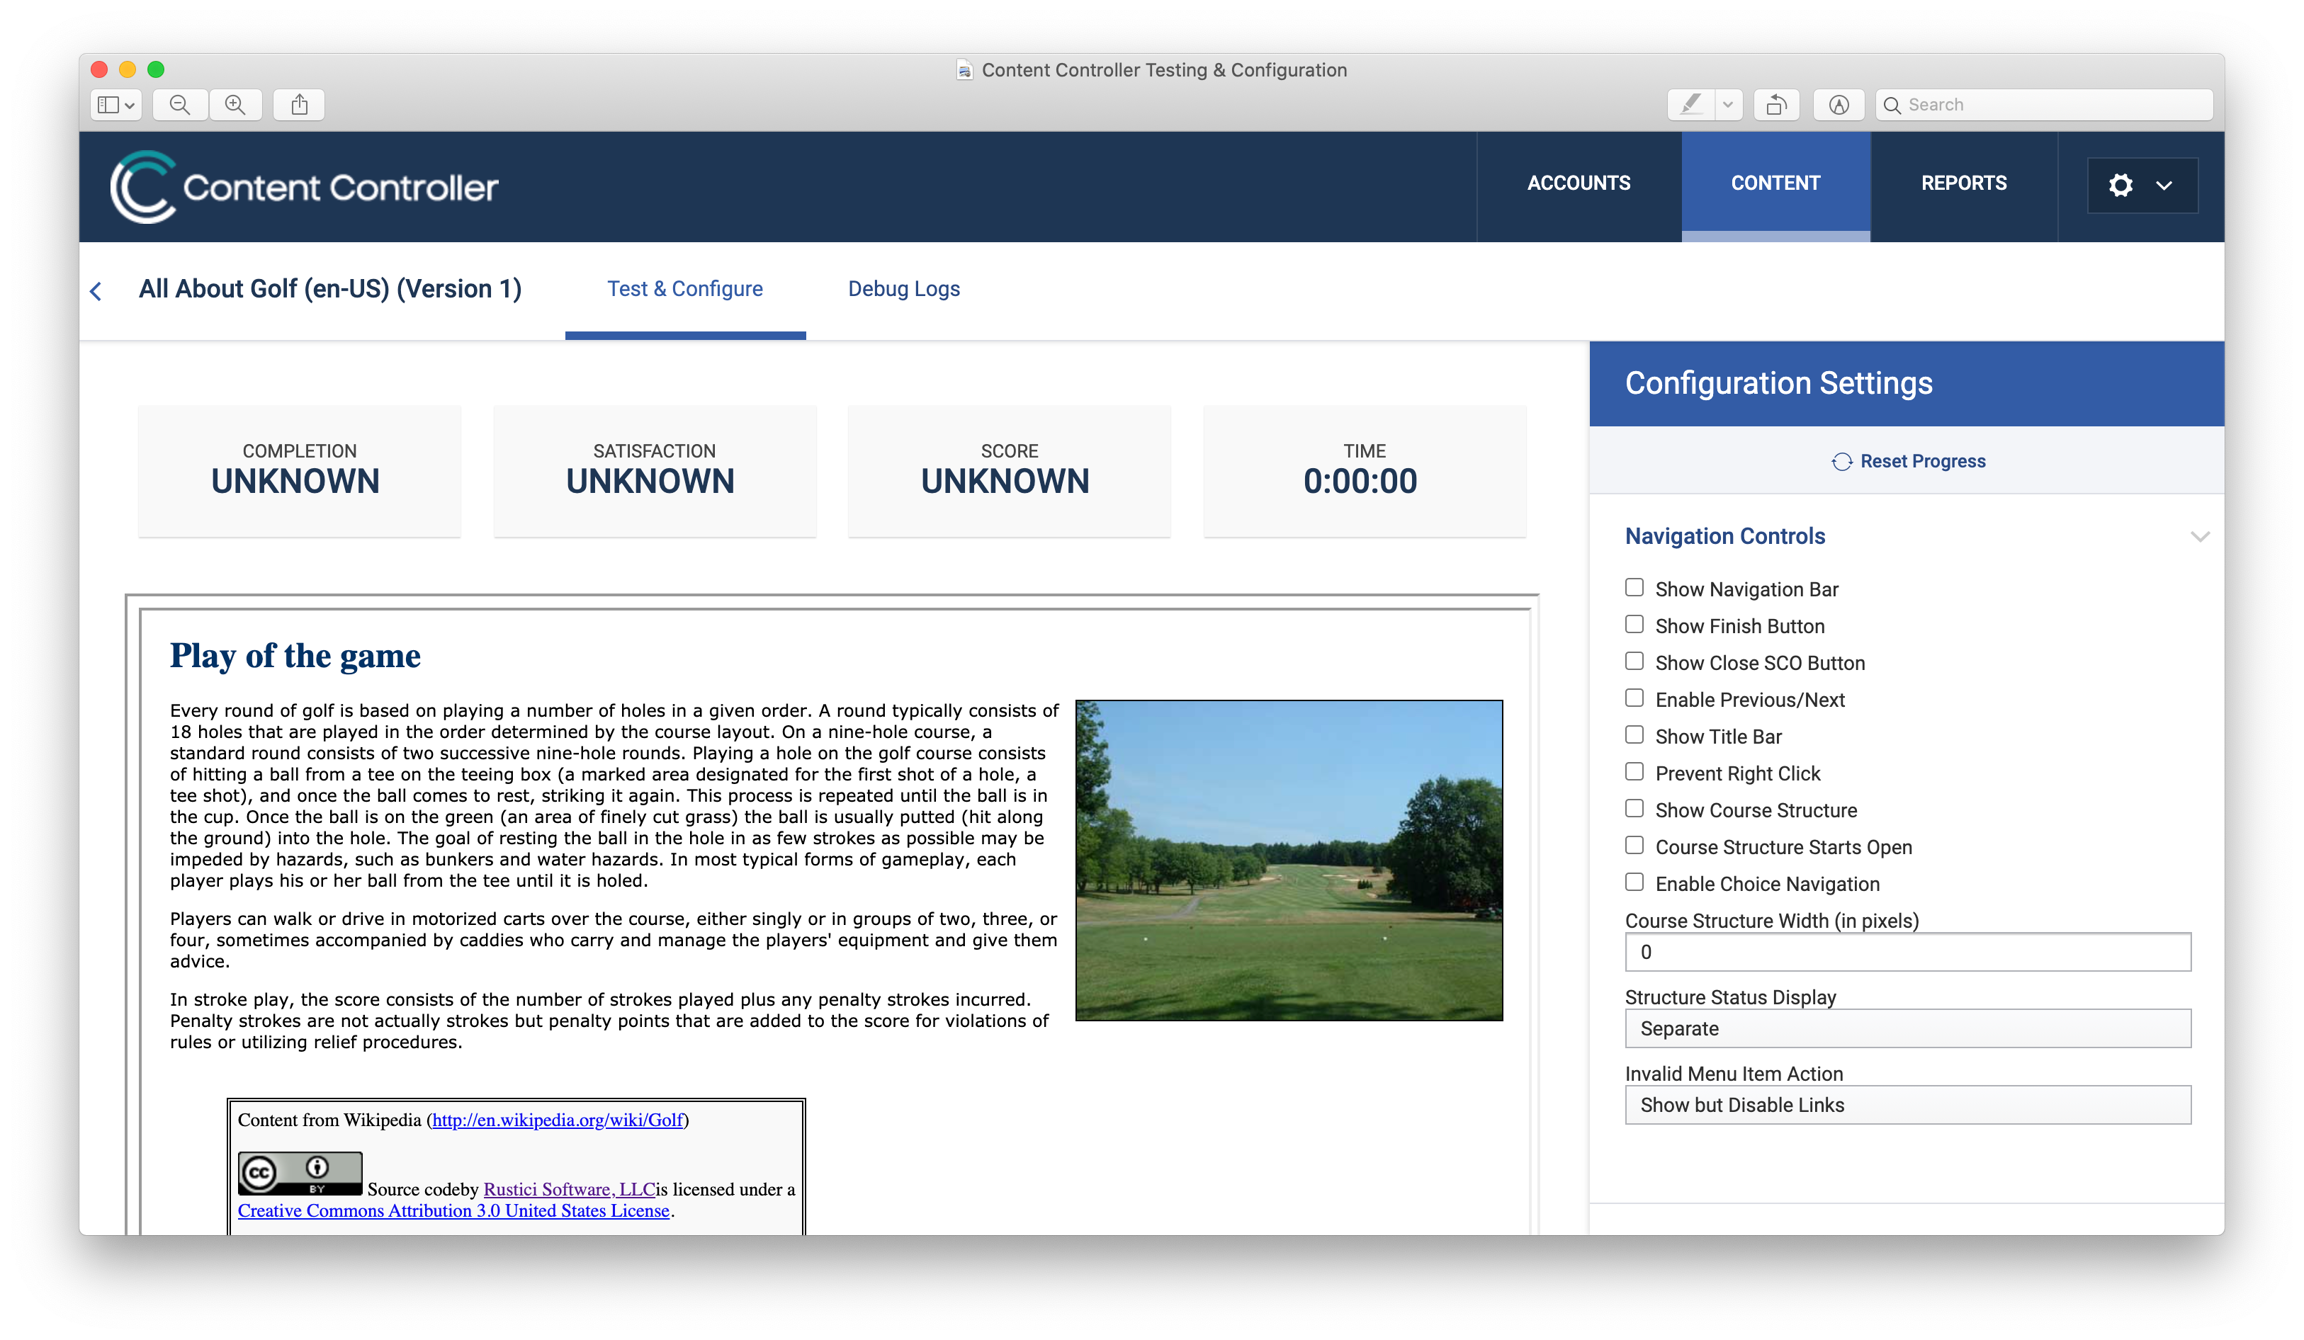2304x1340 pixels.
Task: Open the sidebar view toggle in the toolbar
Action: 115,104
